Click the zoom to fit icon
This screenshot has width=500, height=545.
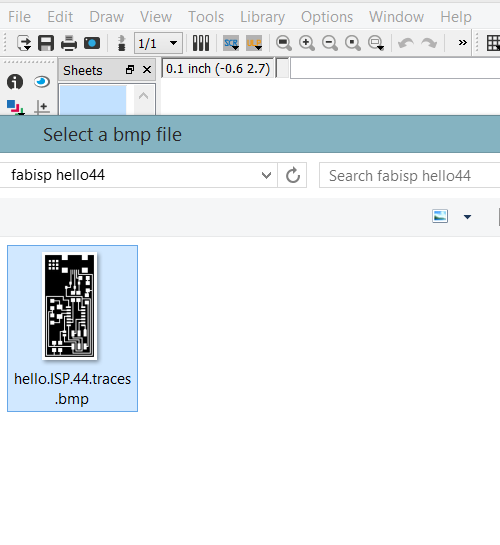(x=284, y=43)
